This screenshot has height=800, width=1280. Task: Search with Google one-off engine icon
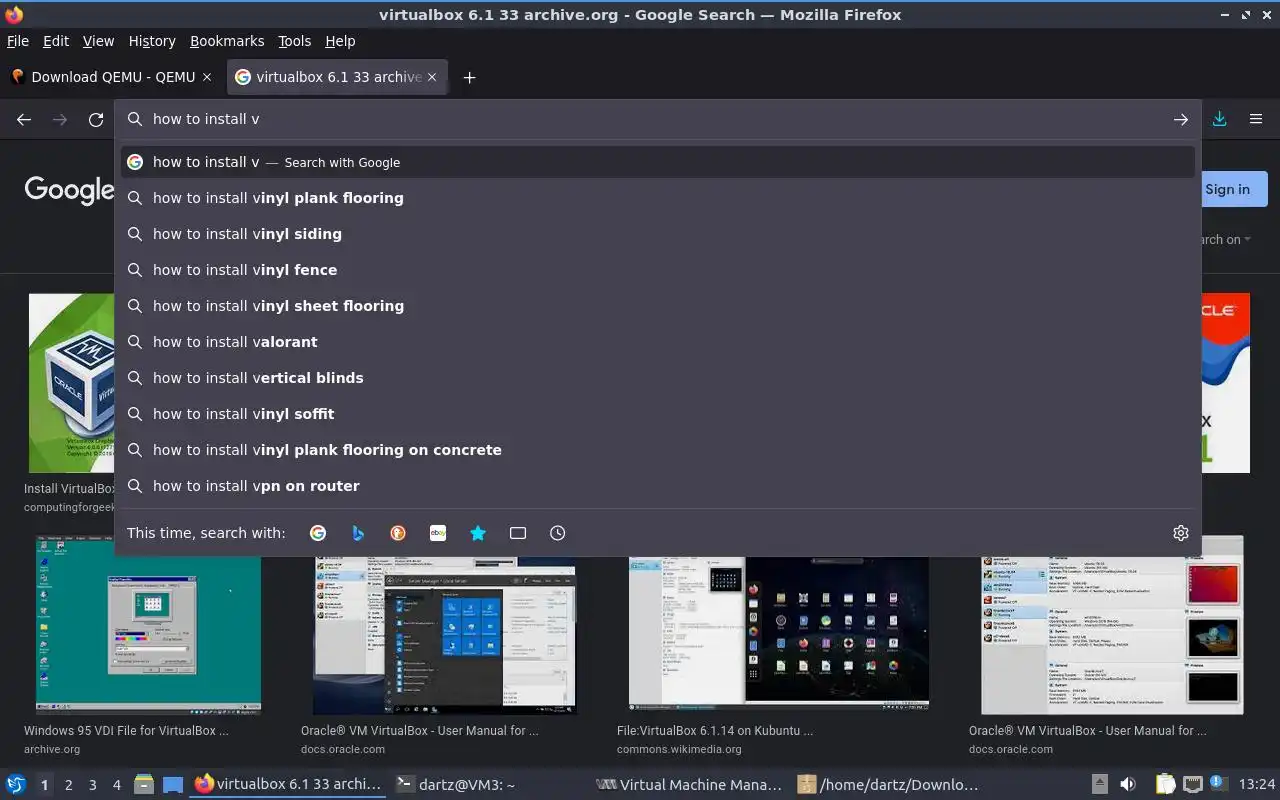318,533
